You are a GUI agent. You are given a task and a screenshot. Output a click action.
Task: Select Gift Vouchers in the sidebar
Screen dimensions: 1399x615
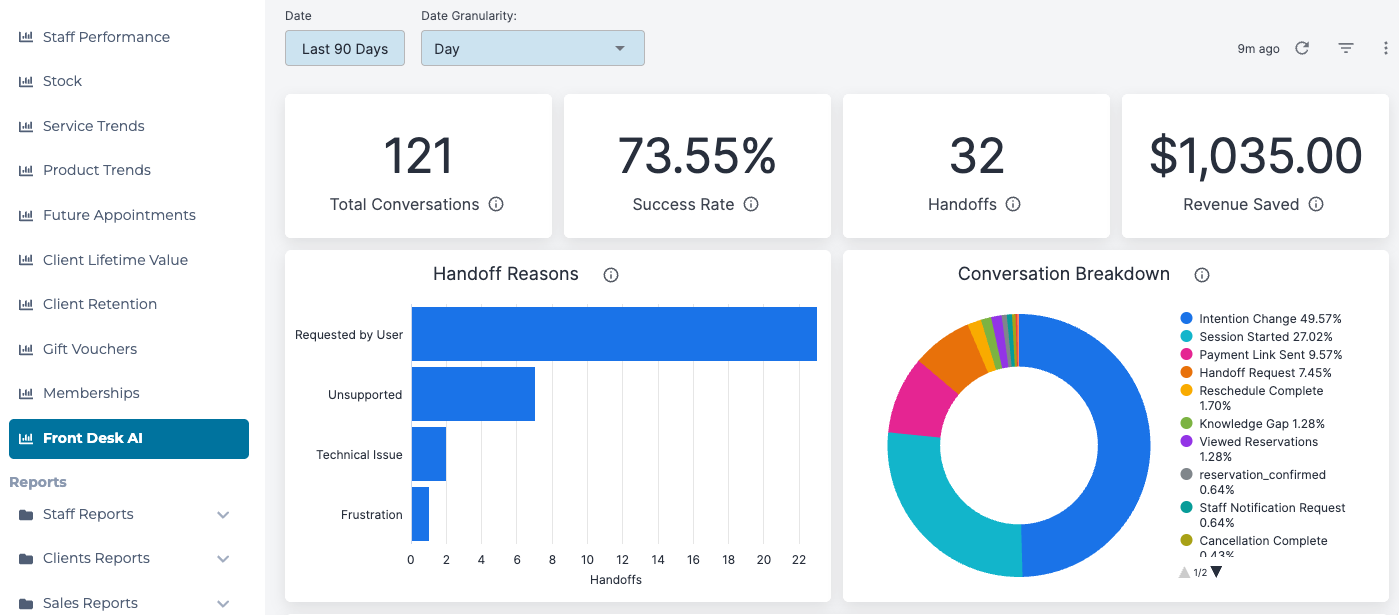90,349
